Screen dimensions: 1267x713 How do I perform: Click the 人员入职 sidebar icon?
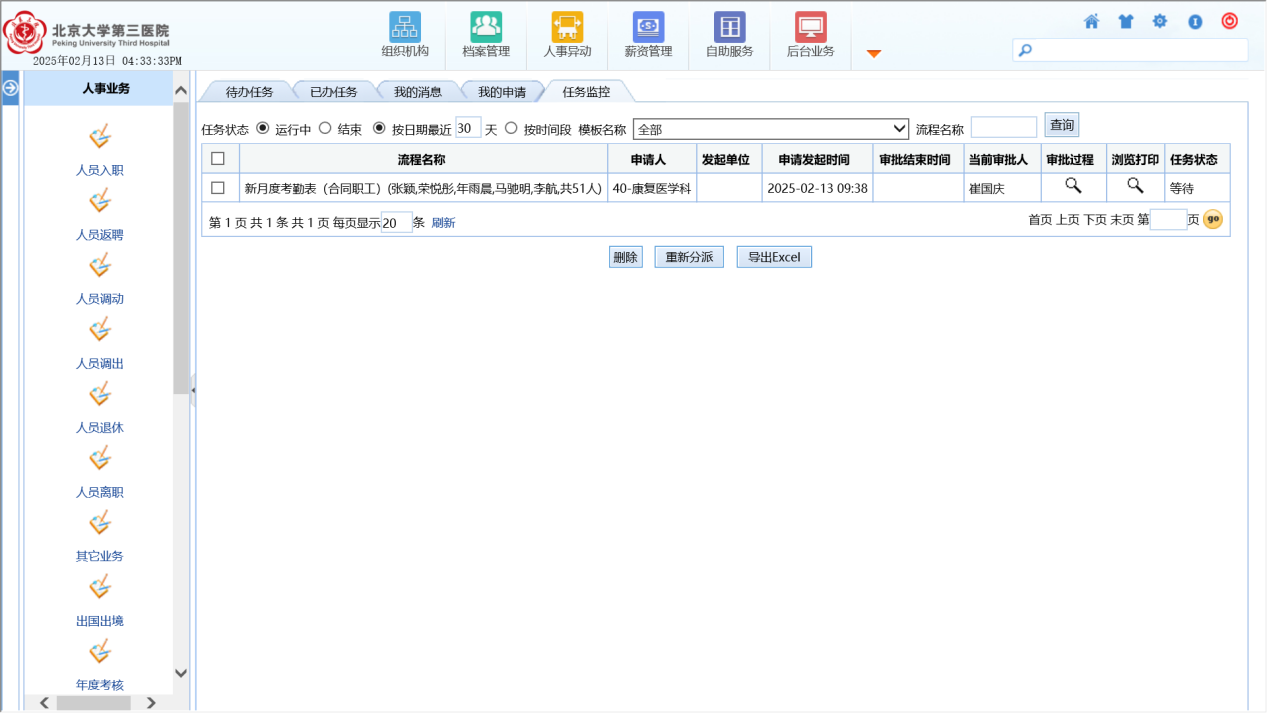pyautogui.click(x=100, y=138)
